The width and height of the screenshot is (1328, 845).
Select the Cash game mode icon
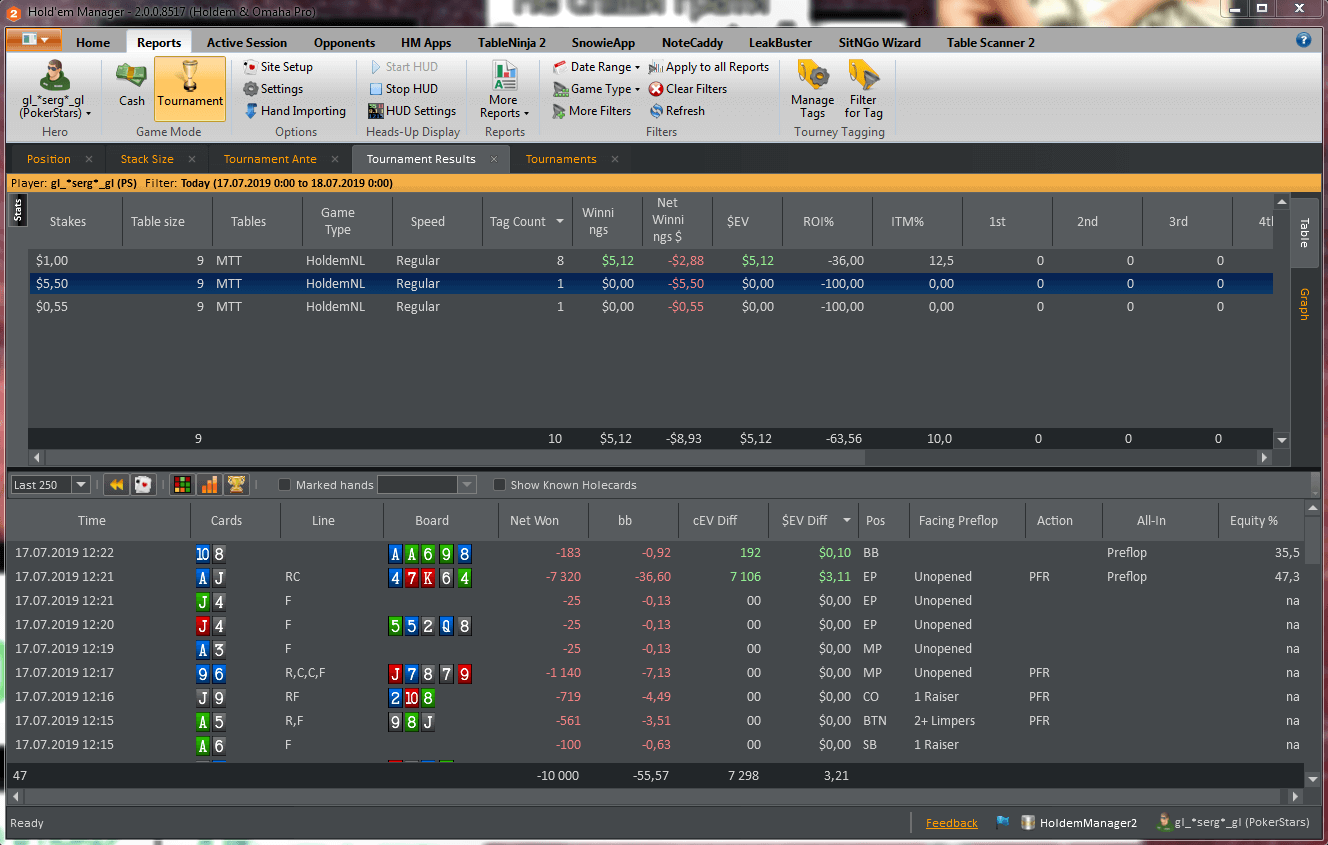click(x=132, y=85)
